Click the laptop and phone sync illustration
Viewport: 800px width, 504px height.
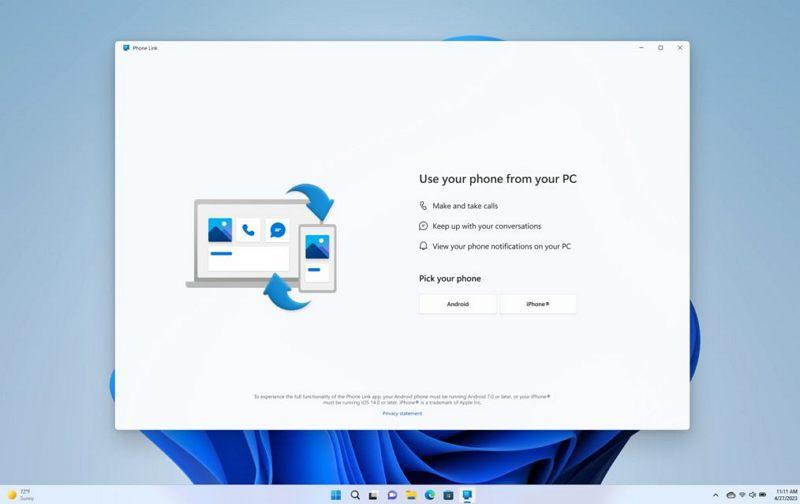tap(261, 247)
